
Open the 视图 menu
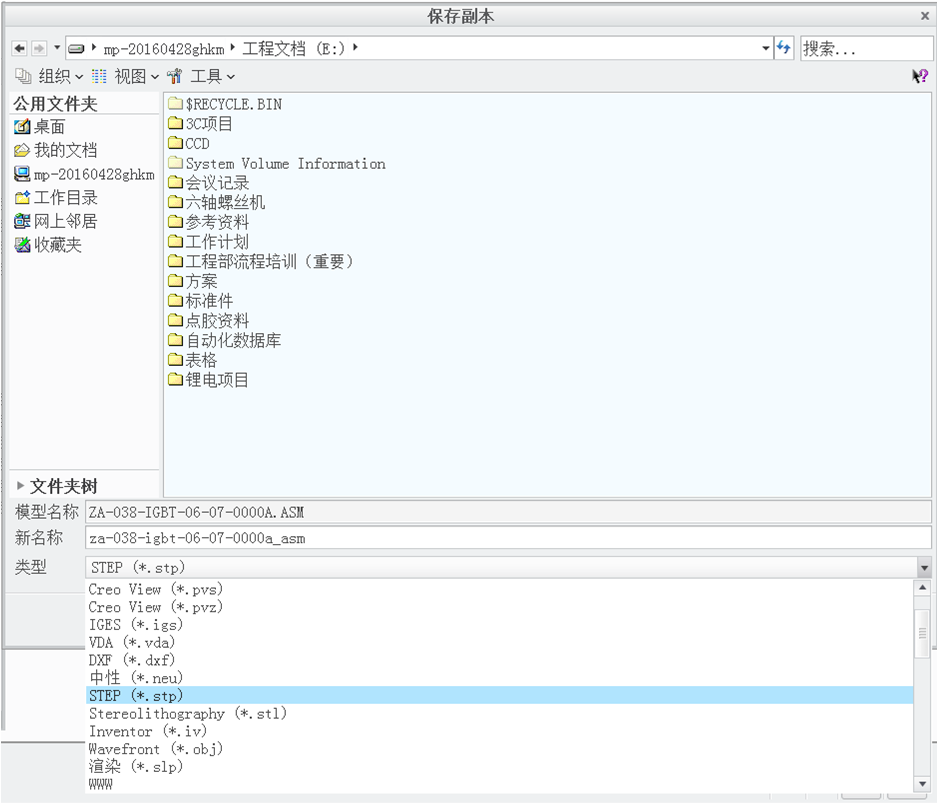[125, 77]
